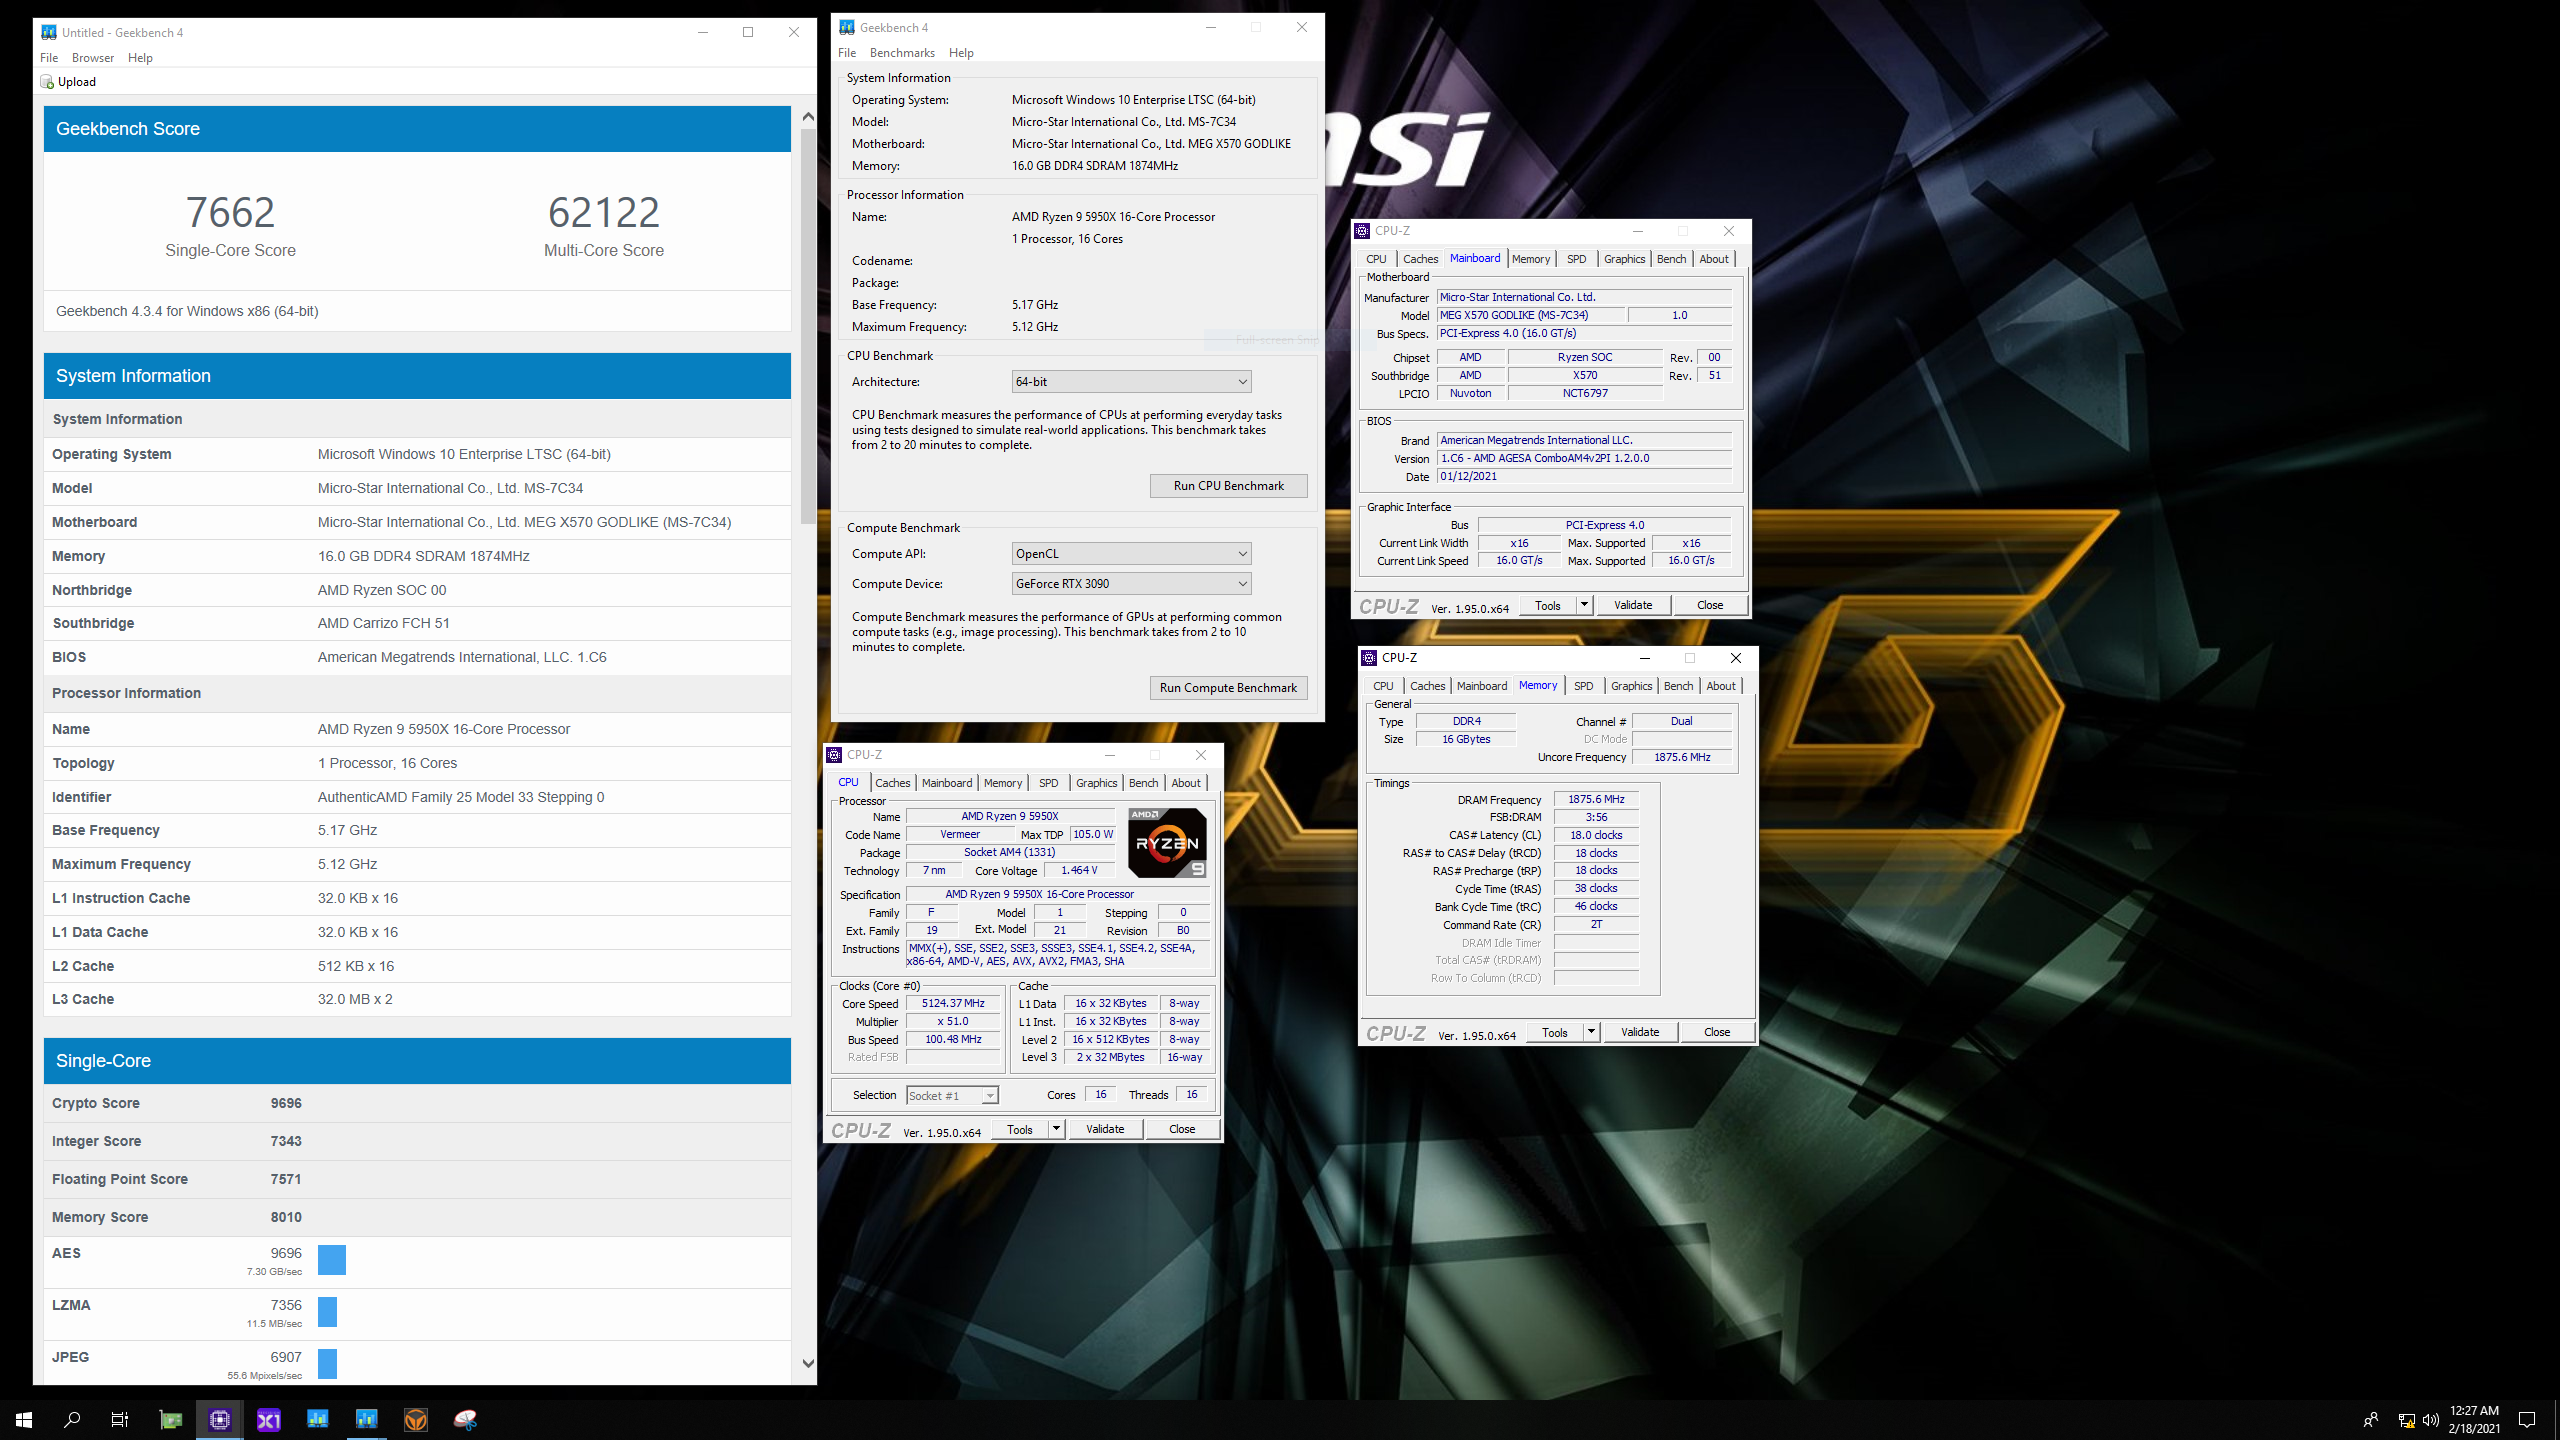Image resolution: width=2560 pixels, height=1440 pixels.
Task: Open File menu in the Geekbench 4 benchmark window
Action: 847,53
